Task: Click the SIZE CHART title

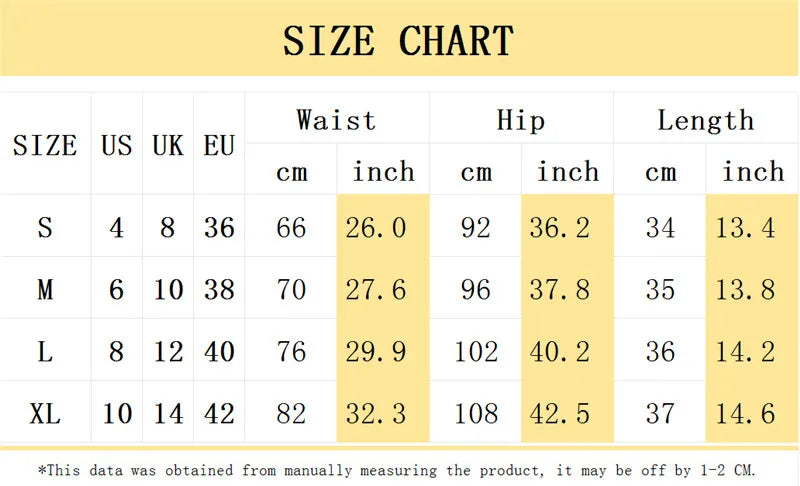Action: (x=398, y=41)
